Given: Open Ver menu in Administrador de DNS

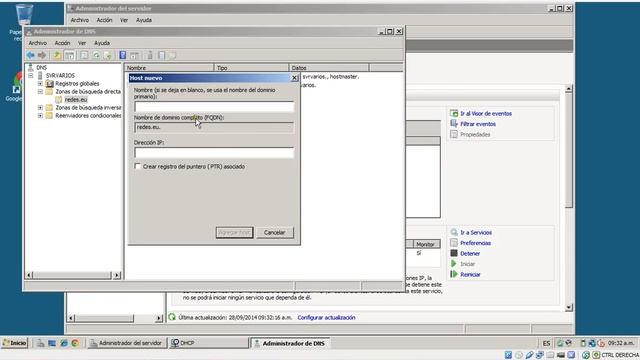Looking at the screenshot, I should pos(82,43).
